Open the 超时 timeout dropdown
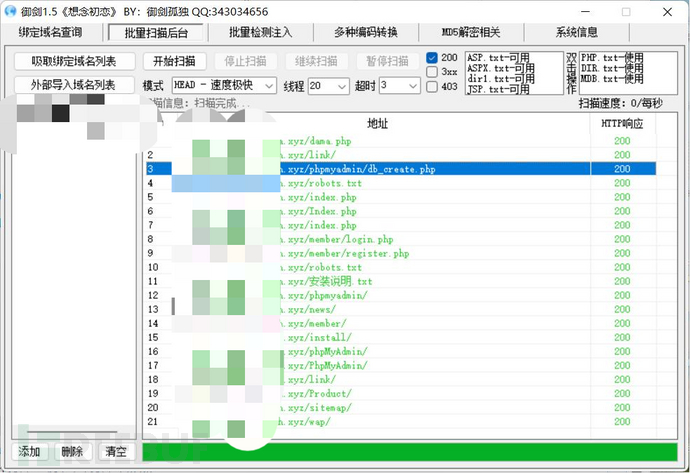The image size is (690, 473). (400, 85)
